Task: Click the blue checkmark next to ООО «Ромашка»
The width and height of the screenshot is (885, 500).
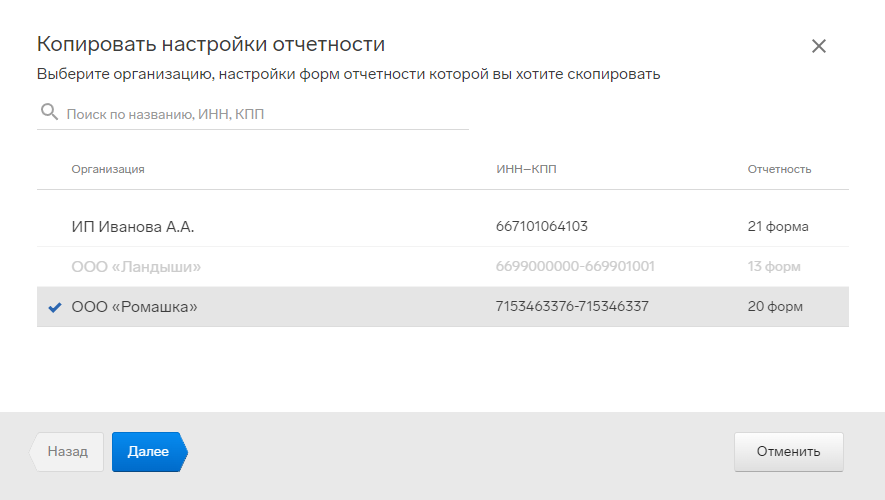Action: coord(55,308)
